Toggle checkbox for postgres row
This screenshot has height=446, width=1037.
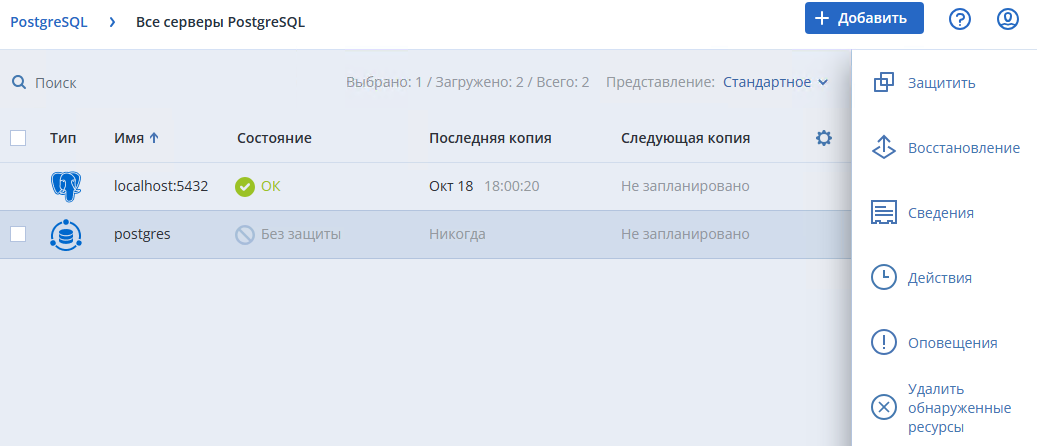[x=18, y=234]
